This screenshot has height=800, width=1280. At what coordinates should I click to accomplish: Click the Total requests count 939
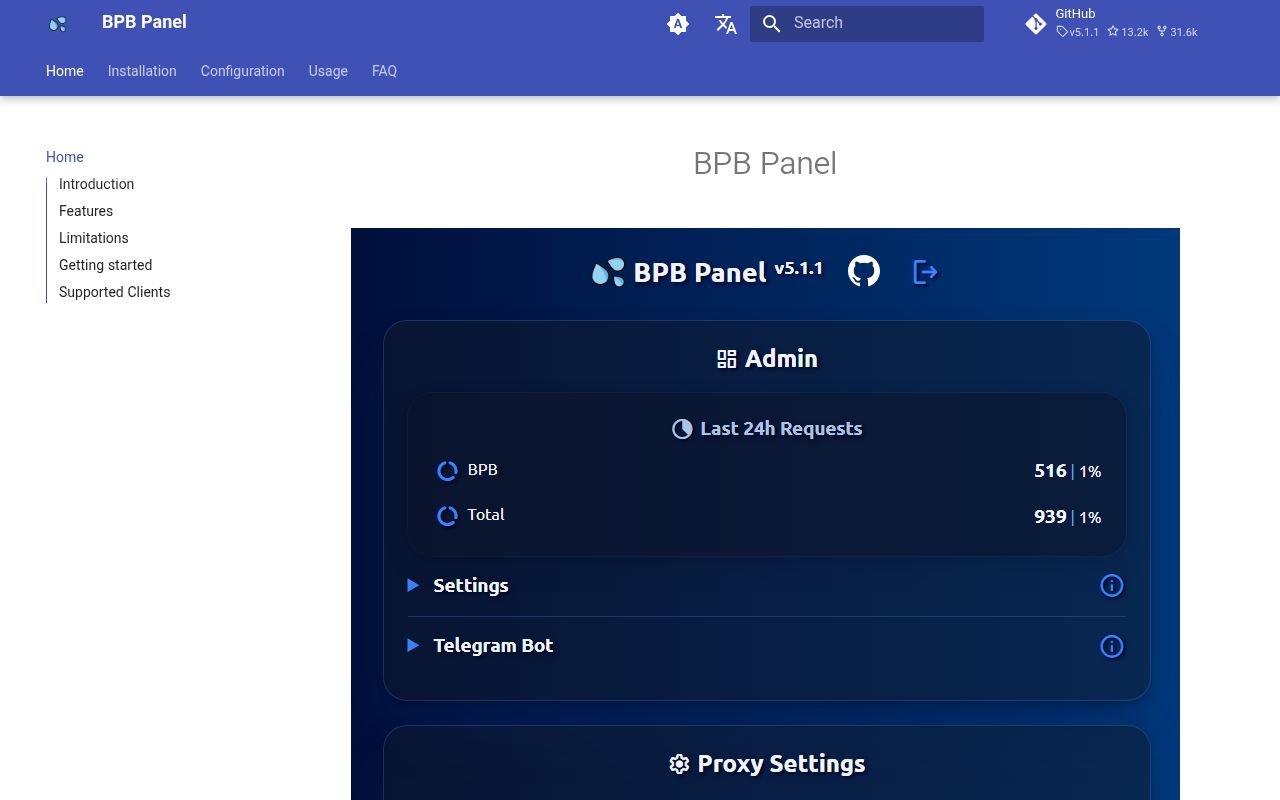(x=1050, y=517)
